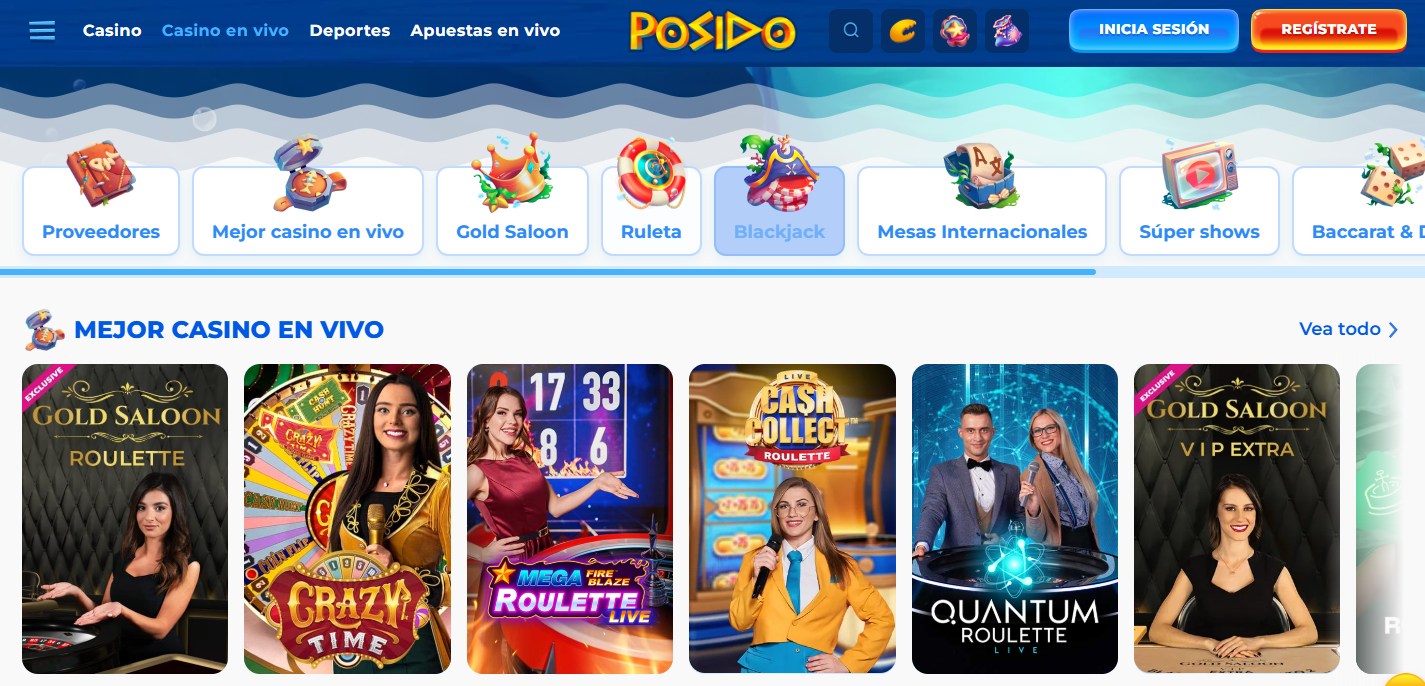Screen dimensions: 1425x686
Task: Select the Proveedores category with book icon
Action: 101,210
